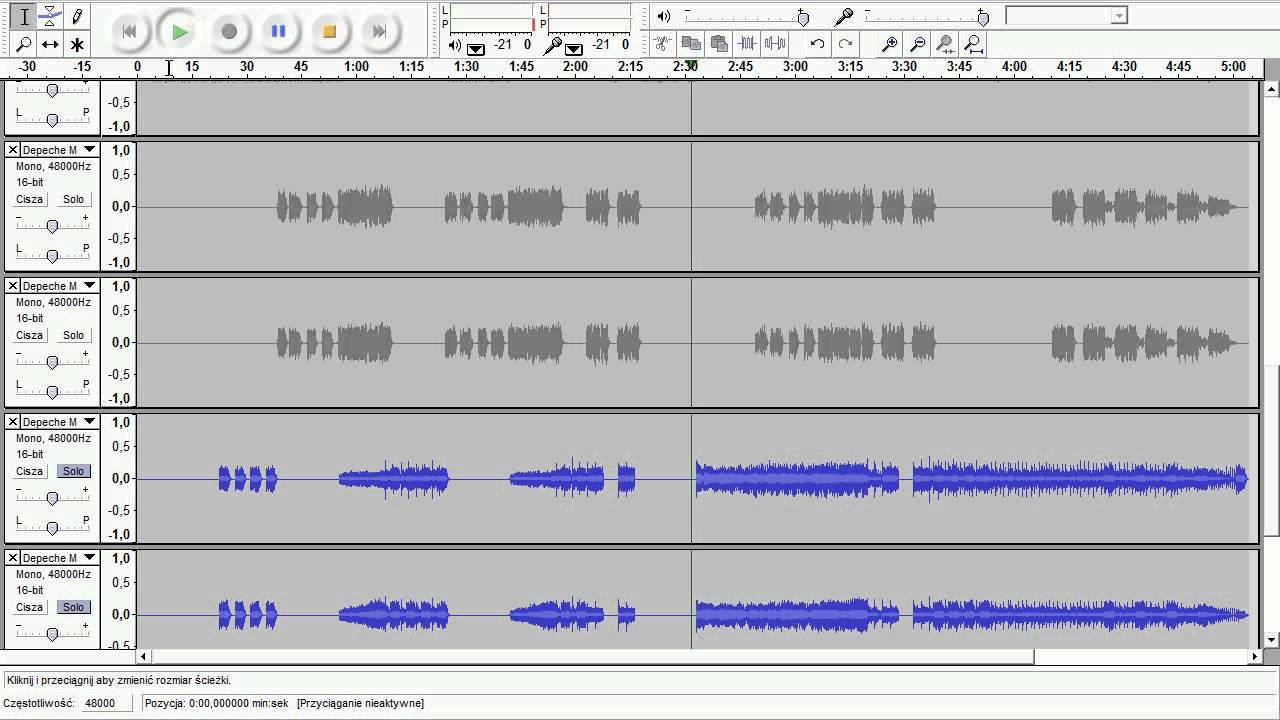Stop playback with the yellow Stop button
The image size is (1280, 720).
click(329, 31)
